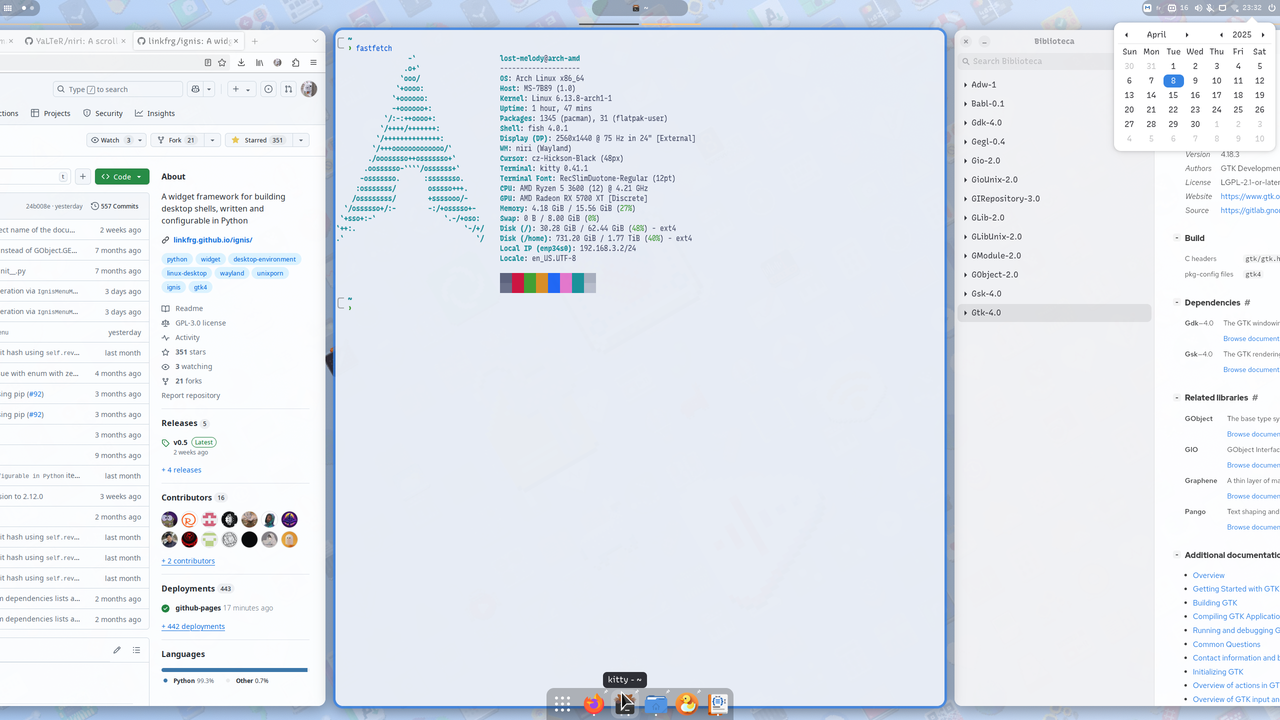The height and width of the screenshot is (720, 1280).
Task: Open Firefox downloads icon
Action: tap(241, 62)
